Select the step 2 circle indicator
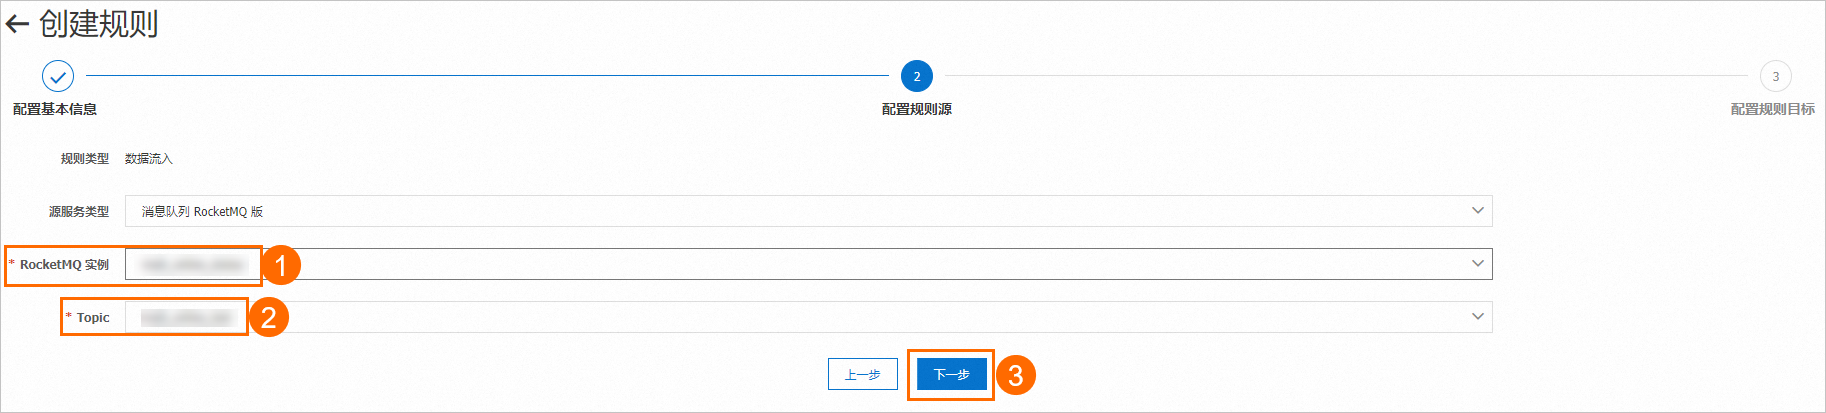This screenshot has height=413, width=1826. click(x=916, y=76)
